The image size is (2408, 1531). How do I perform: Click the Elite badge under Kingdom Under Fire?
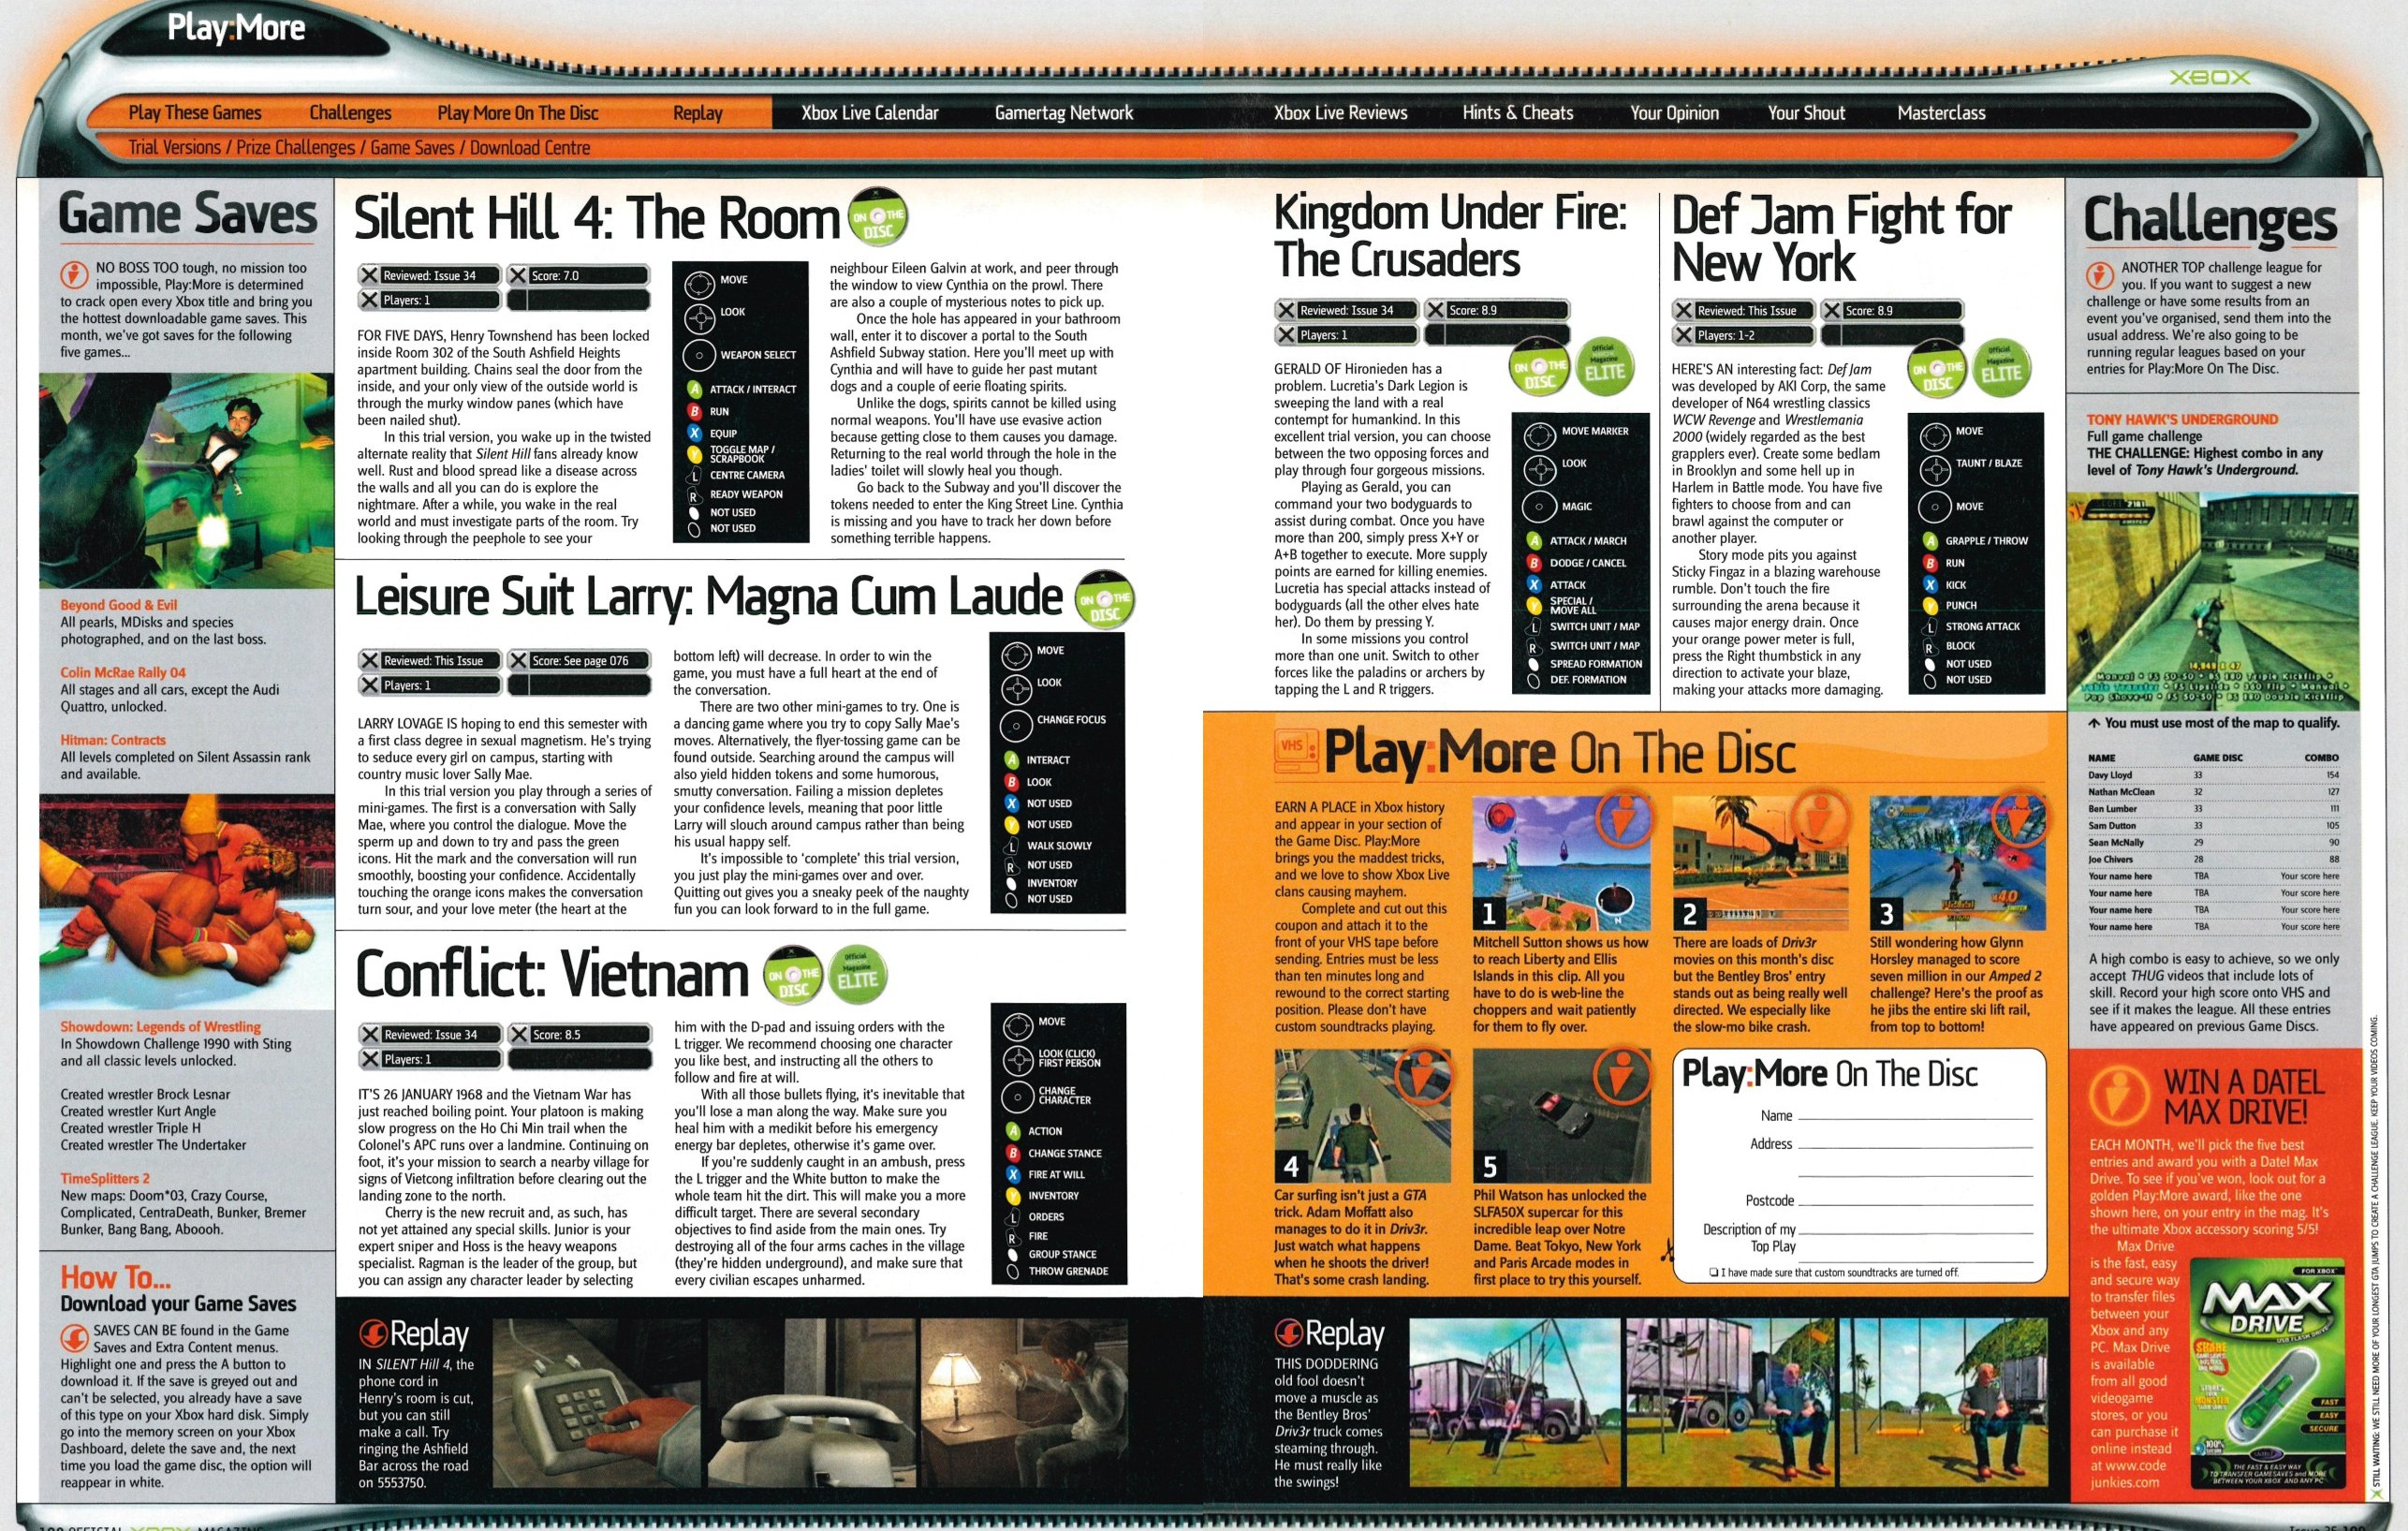[x=1603, y=369]
